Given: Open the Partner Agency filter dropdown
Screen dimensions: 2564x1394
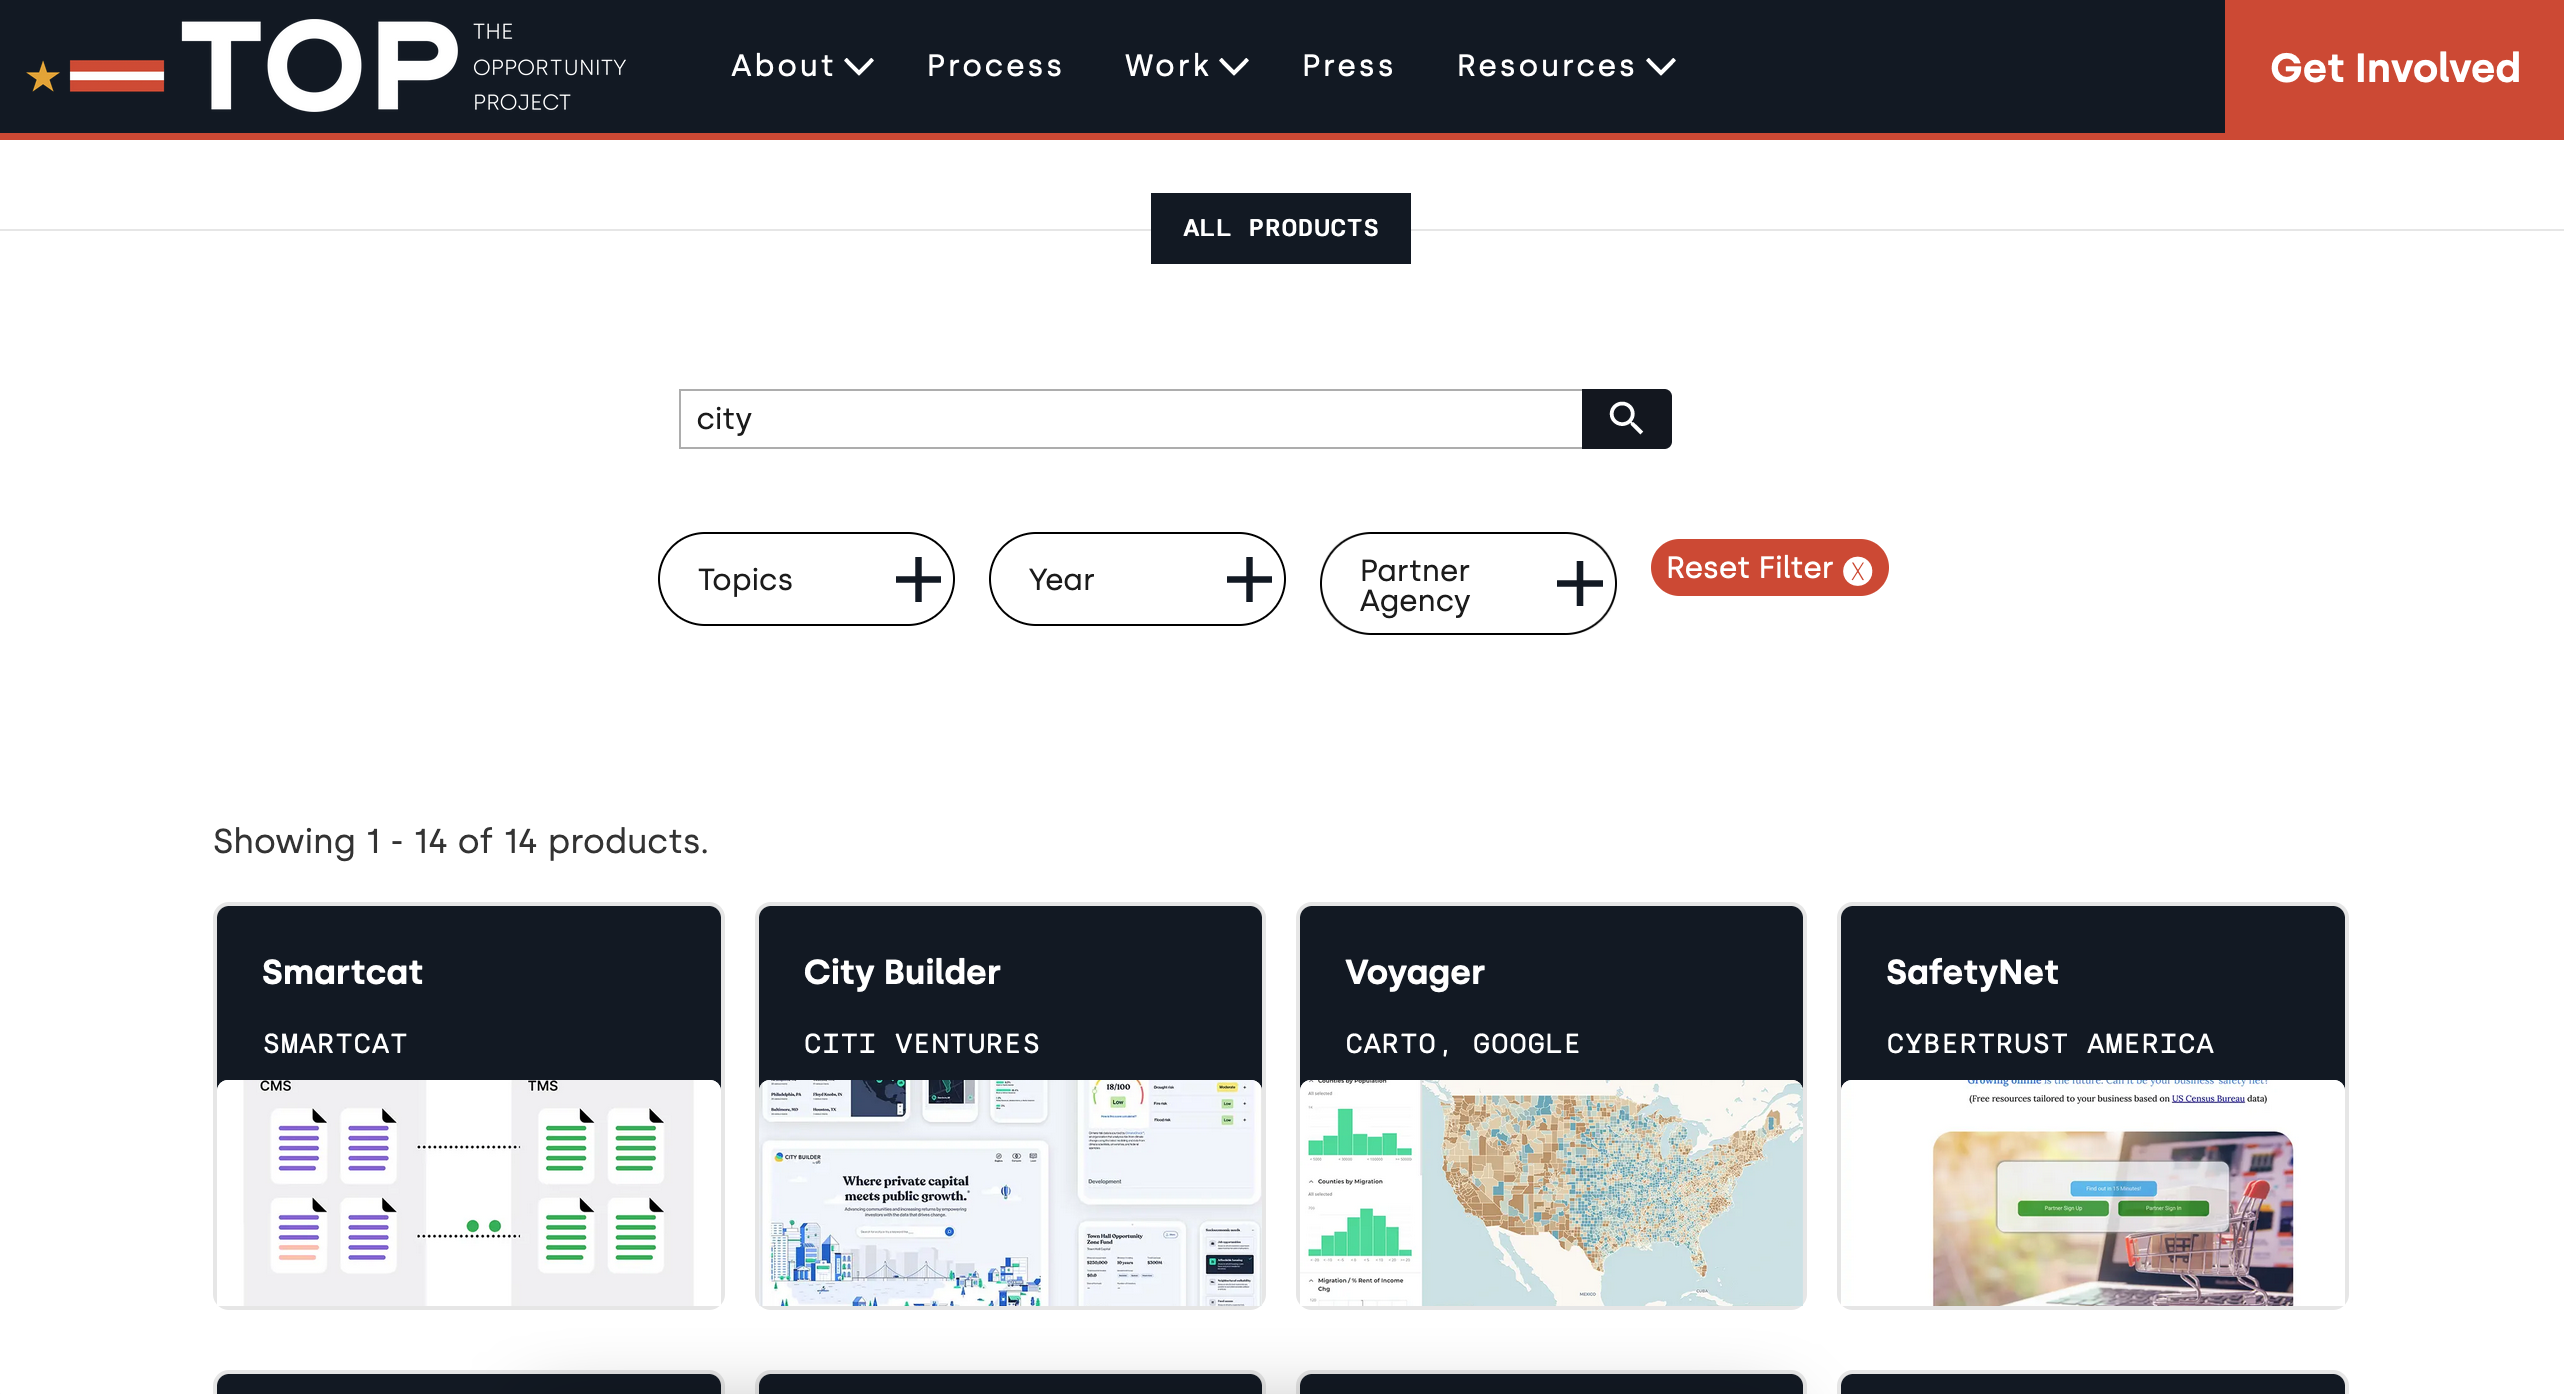Looking at the screenshot, I should 1468,584.
